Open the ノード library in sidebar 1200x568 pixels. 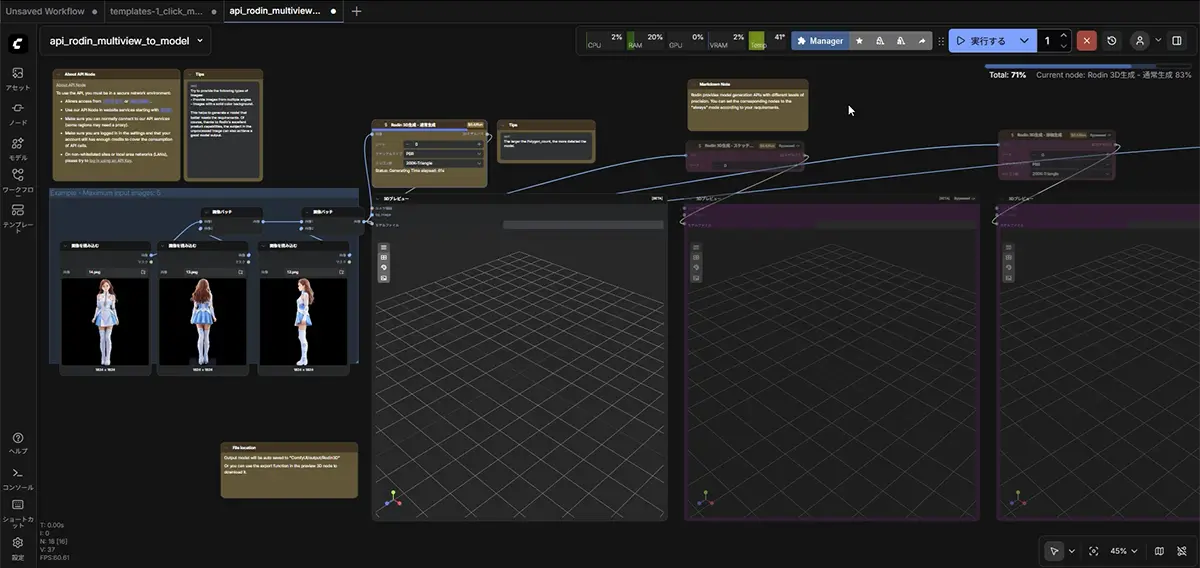click(x=17, y=112)
